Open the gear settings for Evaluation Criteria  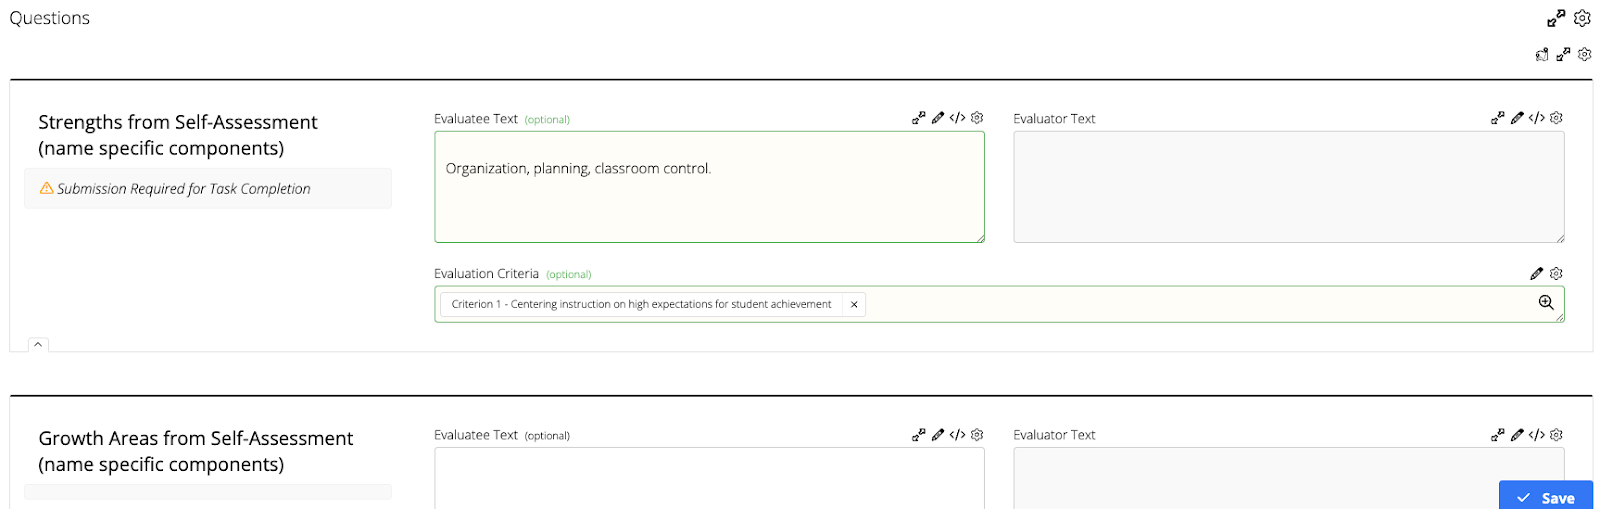[1556, 273]
